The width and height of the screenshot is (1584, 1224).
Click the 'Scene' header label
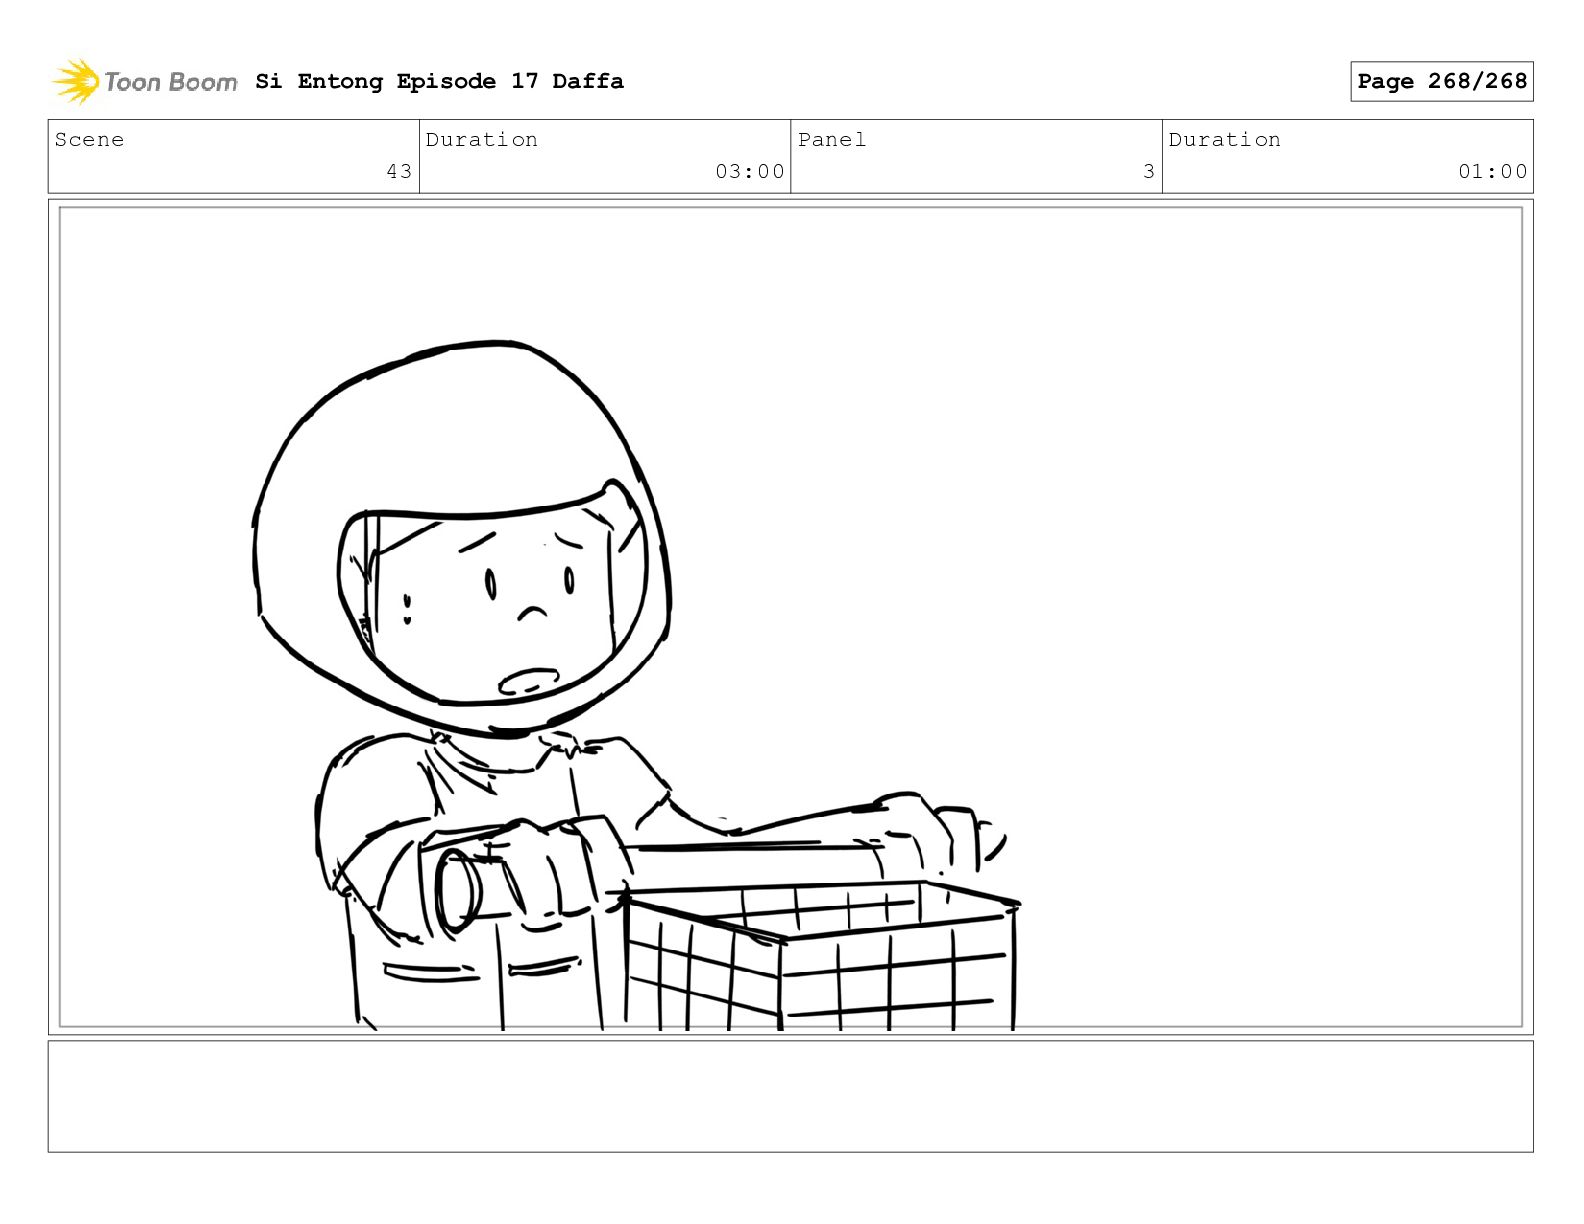(89, 140)
